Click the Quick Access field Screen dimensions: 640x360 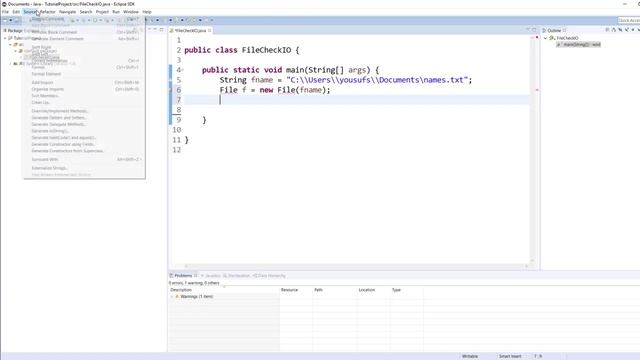click(629, 20)
